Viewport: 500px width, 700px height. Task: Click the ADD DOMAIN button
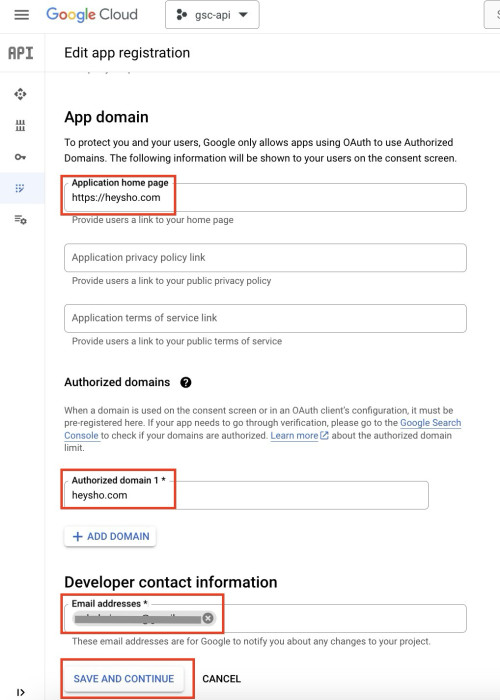(x=110, y=536)
